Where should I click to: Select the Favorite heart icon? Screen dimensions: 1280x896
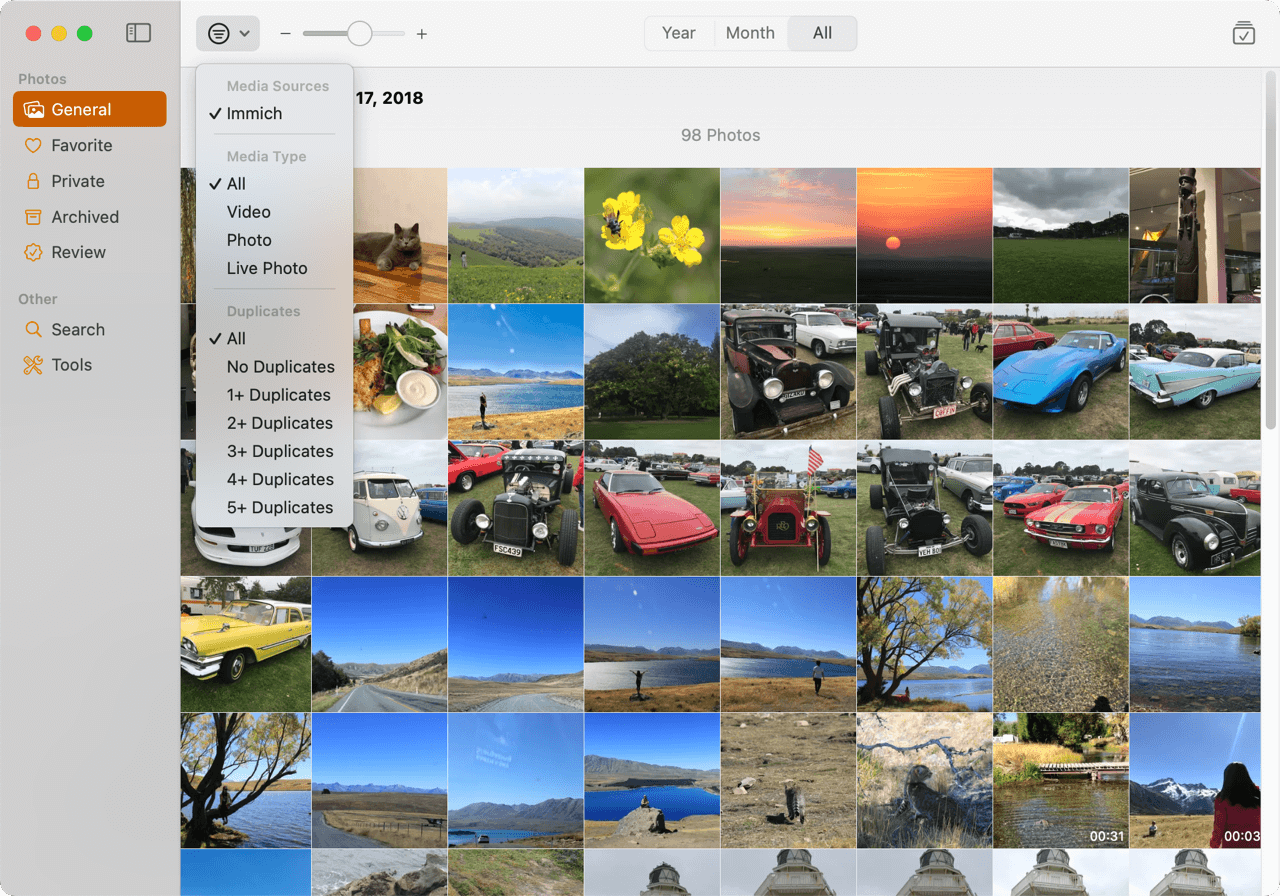coord(33,145)
